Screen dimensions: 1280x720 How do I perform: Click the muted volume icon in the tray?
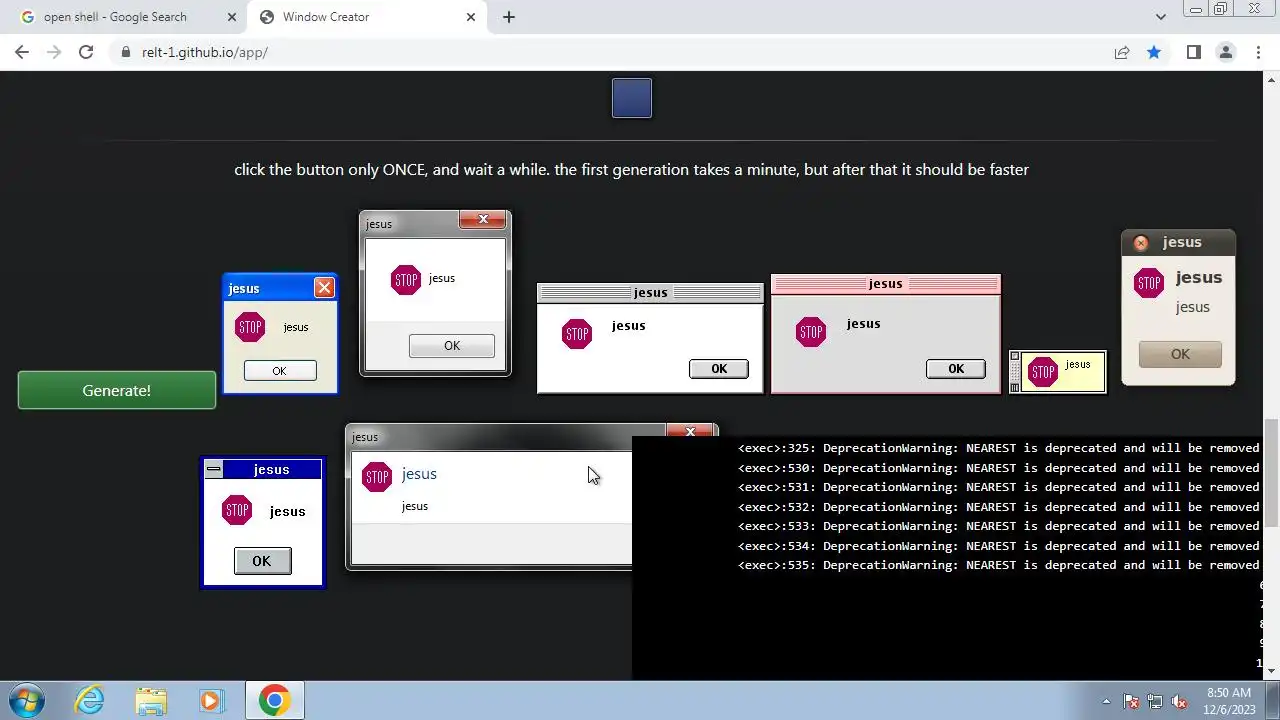click(1179, 701)
